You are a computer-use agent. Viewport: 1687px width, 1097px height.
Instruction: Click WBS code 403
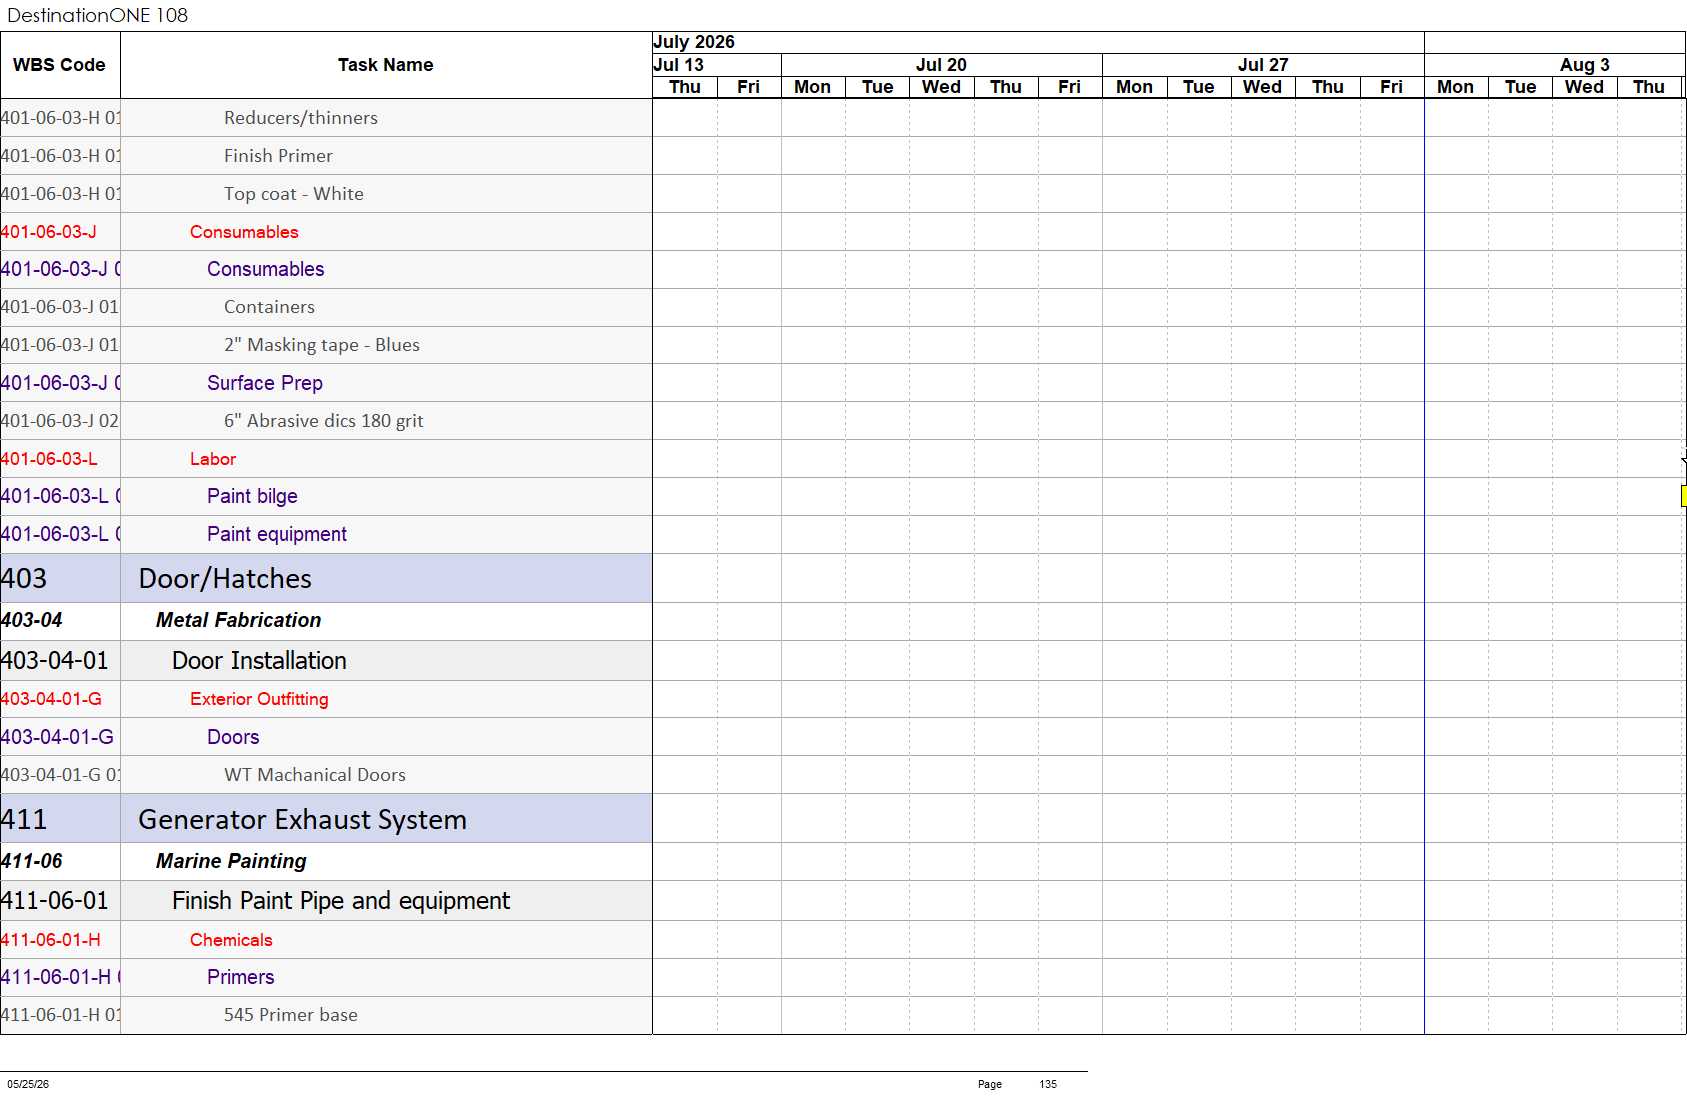24,578
